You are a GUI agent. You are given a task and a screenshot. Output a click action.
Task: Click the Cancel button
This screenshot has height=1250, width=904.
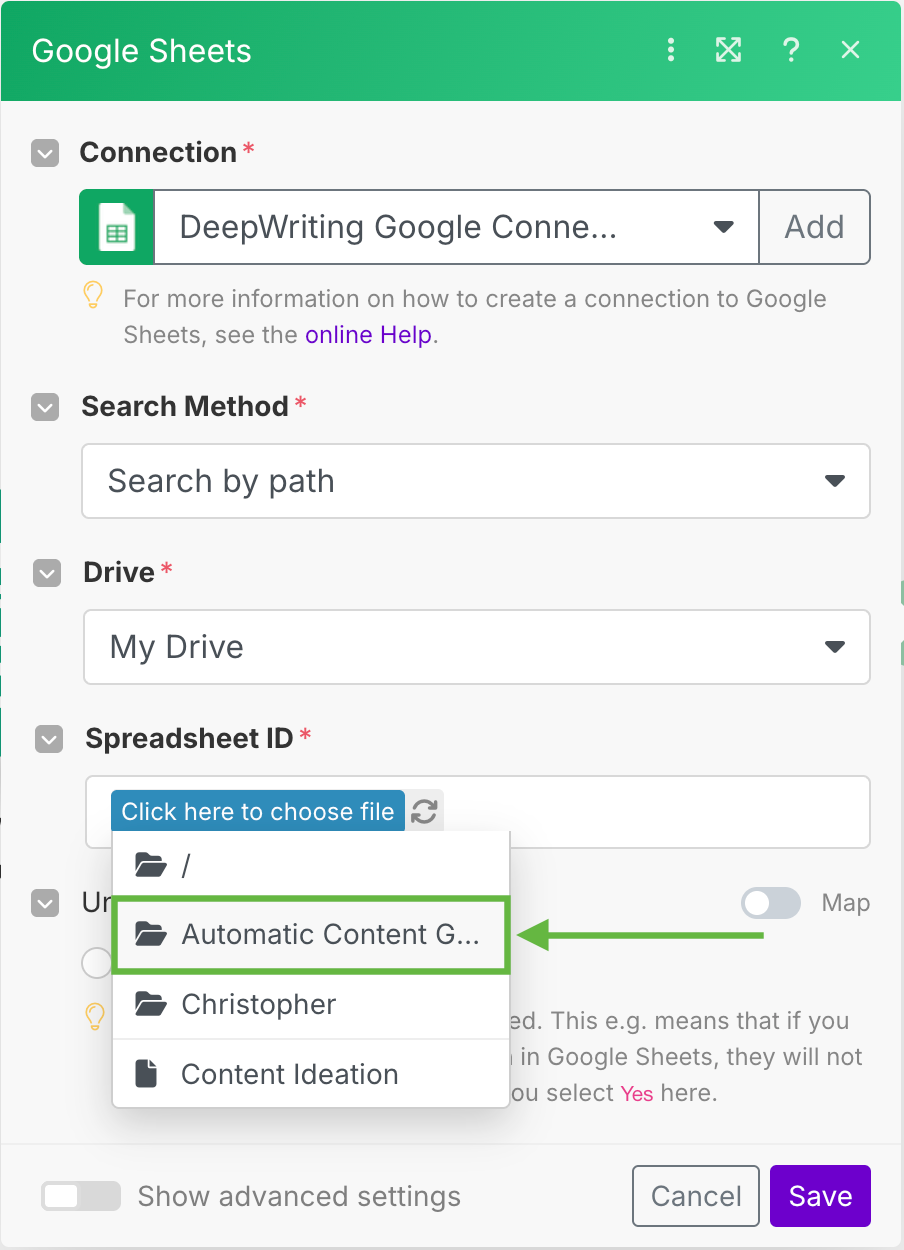click(696, 1196)
